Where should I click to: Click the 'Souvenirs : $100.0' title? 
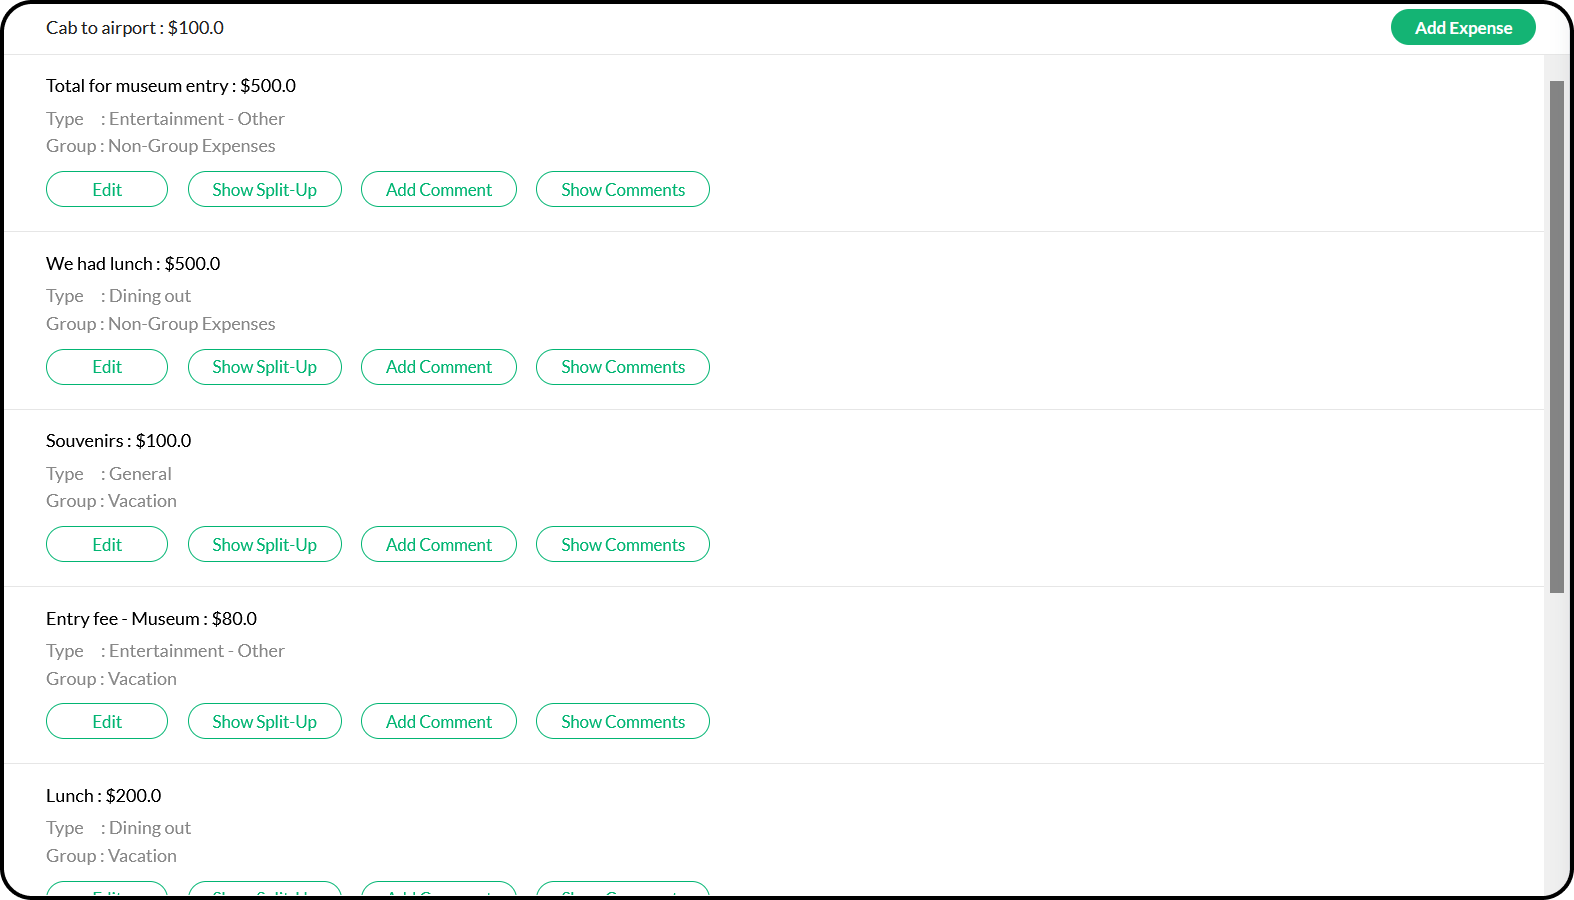point(119,441)
